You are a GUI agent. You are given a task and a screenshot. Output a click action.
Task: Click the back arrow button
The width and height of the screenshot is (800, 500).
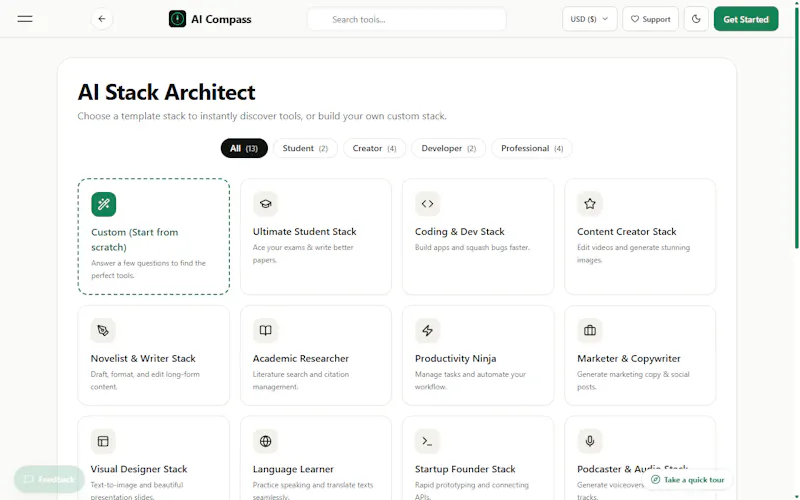pyautogui.click(x=102, y=19)
